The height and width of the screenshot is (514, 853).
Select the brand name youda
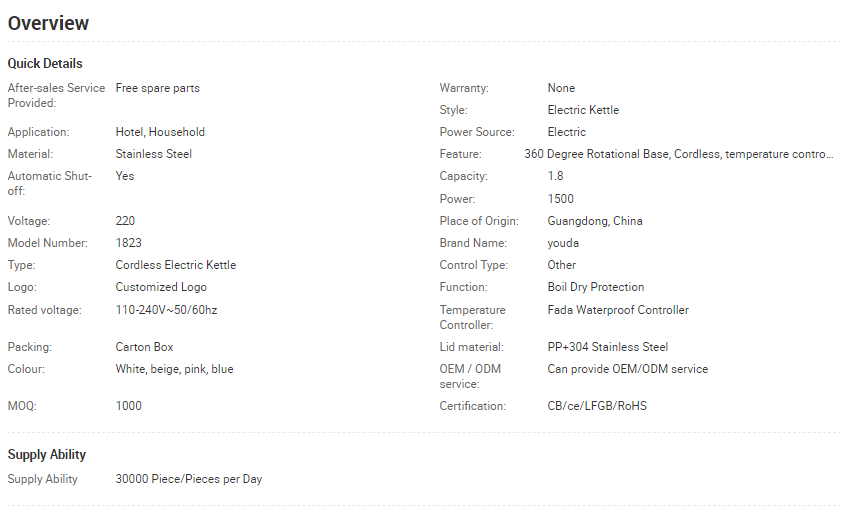pos(563,243)
